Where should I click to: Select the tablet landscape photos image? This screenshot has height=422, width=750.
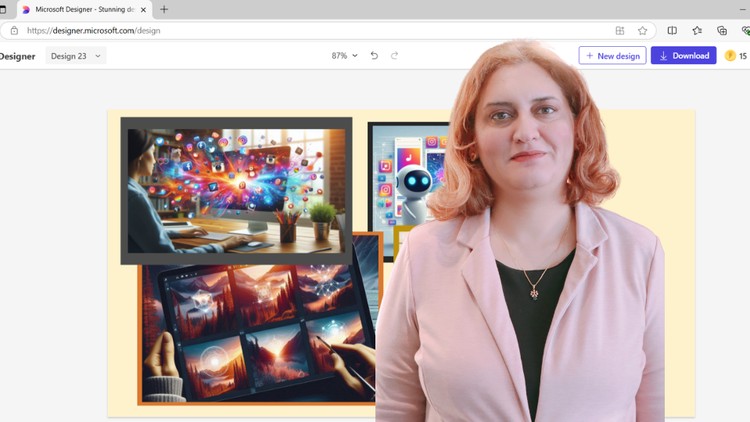[260, 330]
